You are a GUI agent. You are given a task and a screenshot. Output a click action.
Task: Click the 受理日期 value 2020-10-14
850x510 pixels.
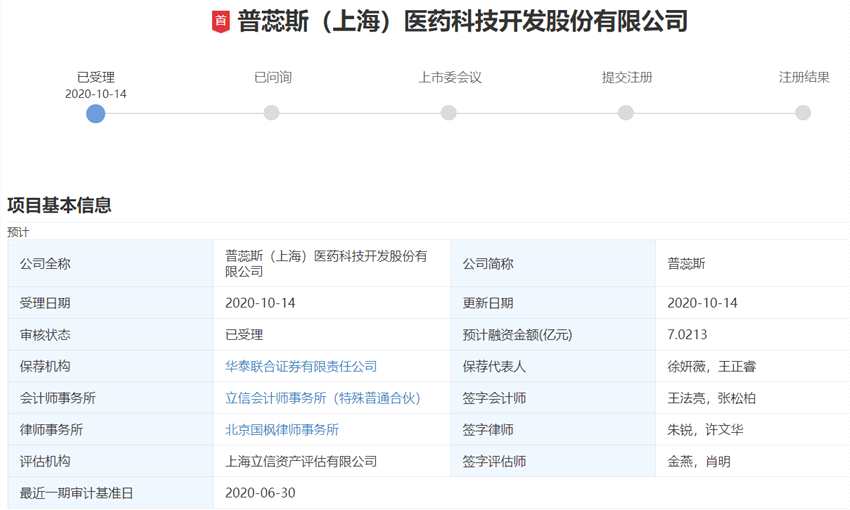[260, 303]
